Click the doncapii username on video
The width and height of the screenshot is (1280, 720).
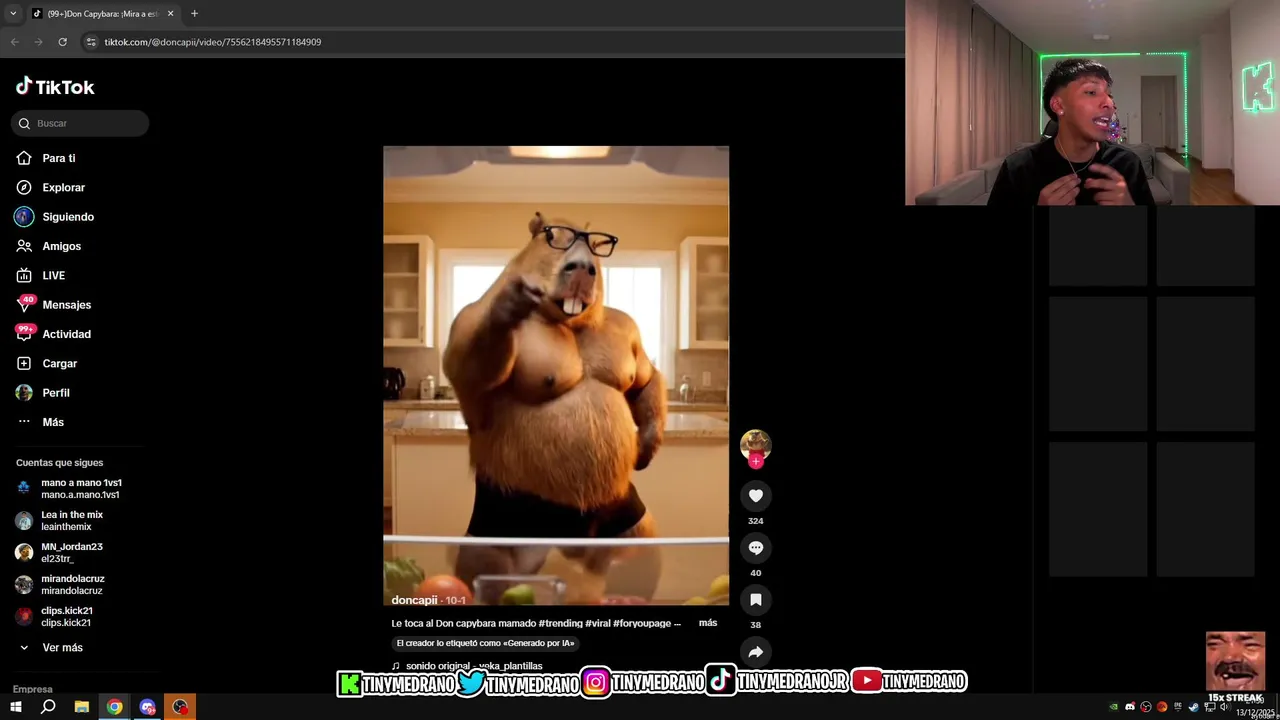tap(414, 600)
